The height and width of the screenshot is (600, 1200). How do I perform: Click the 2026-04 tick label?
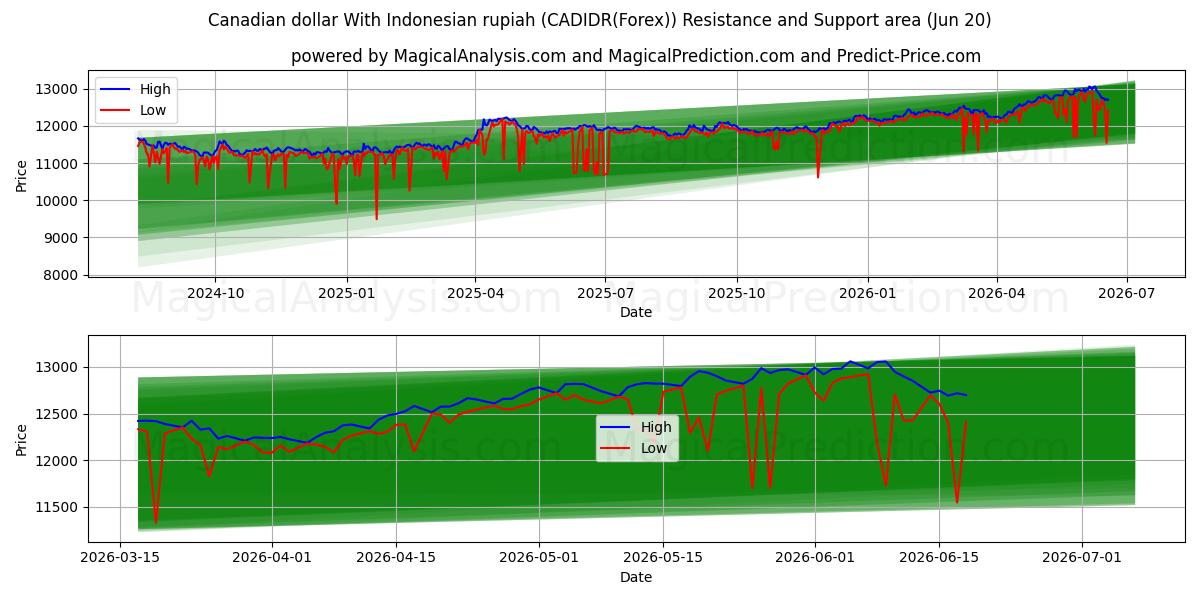click(x=997, y=293)
